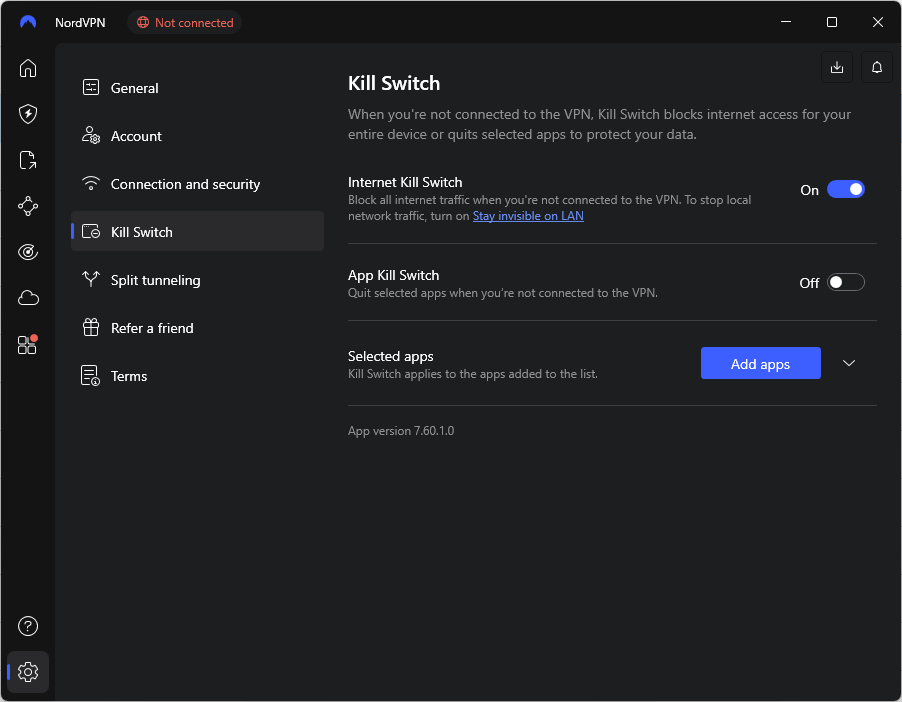902x702 pixels.
Task: Open the Help question mark icon
Action: (x=28, y=626)
